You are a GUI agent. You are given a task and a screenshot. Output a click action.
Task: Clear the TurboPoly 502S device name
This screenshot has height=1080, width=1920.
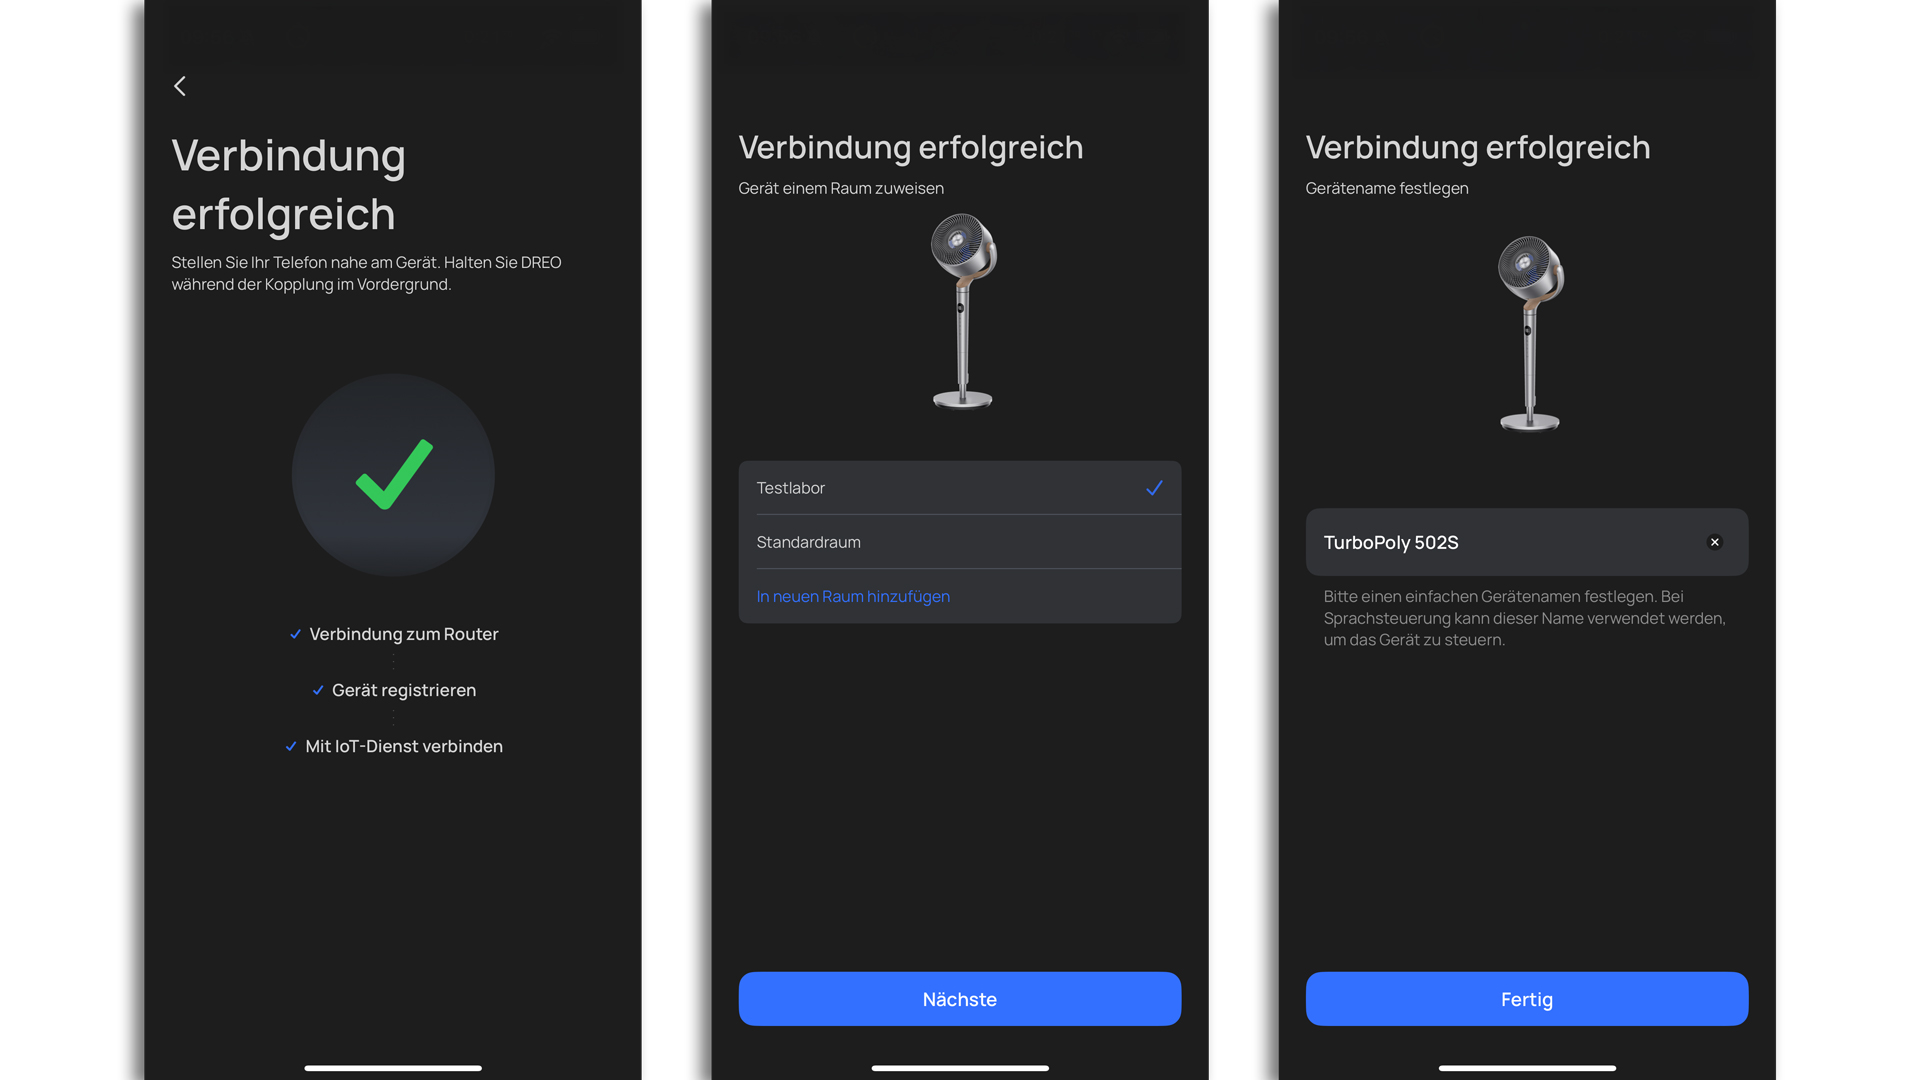pyautogui.click(x=1714, y=542)
